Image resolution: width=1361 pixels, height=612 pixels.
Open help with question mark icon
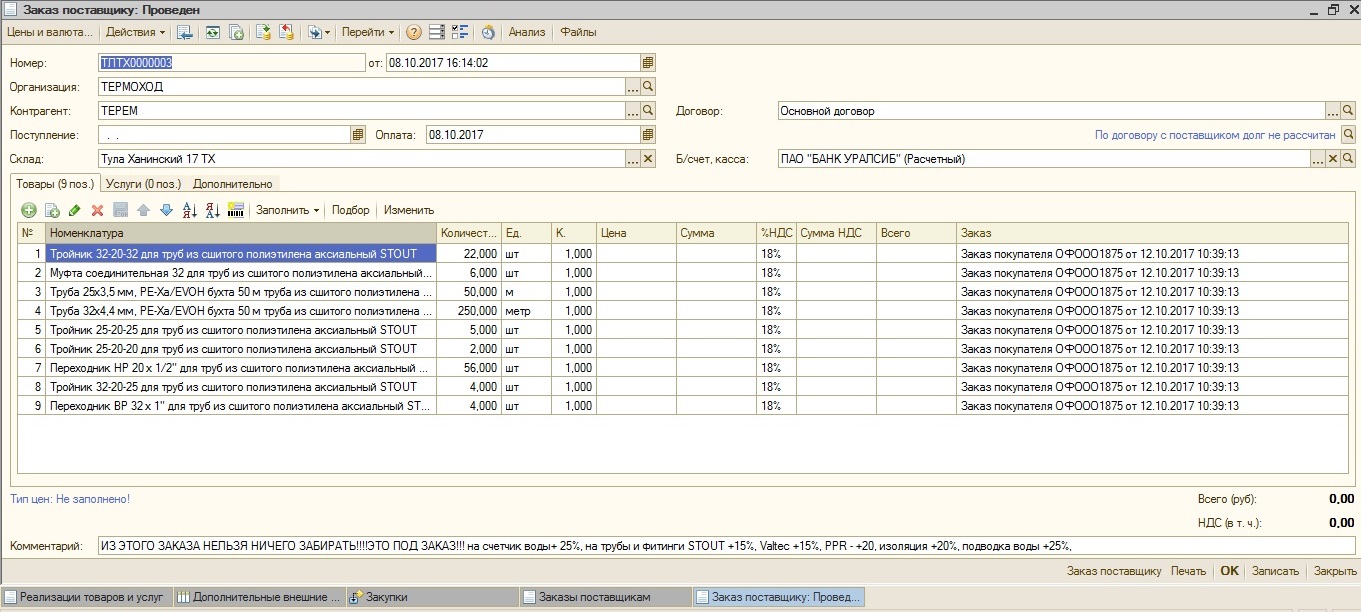pos(413,32)
